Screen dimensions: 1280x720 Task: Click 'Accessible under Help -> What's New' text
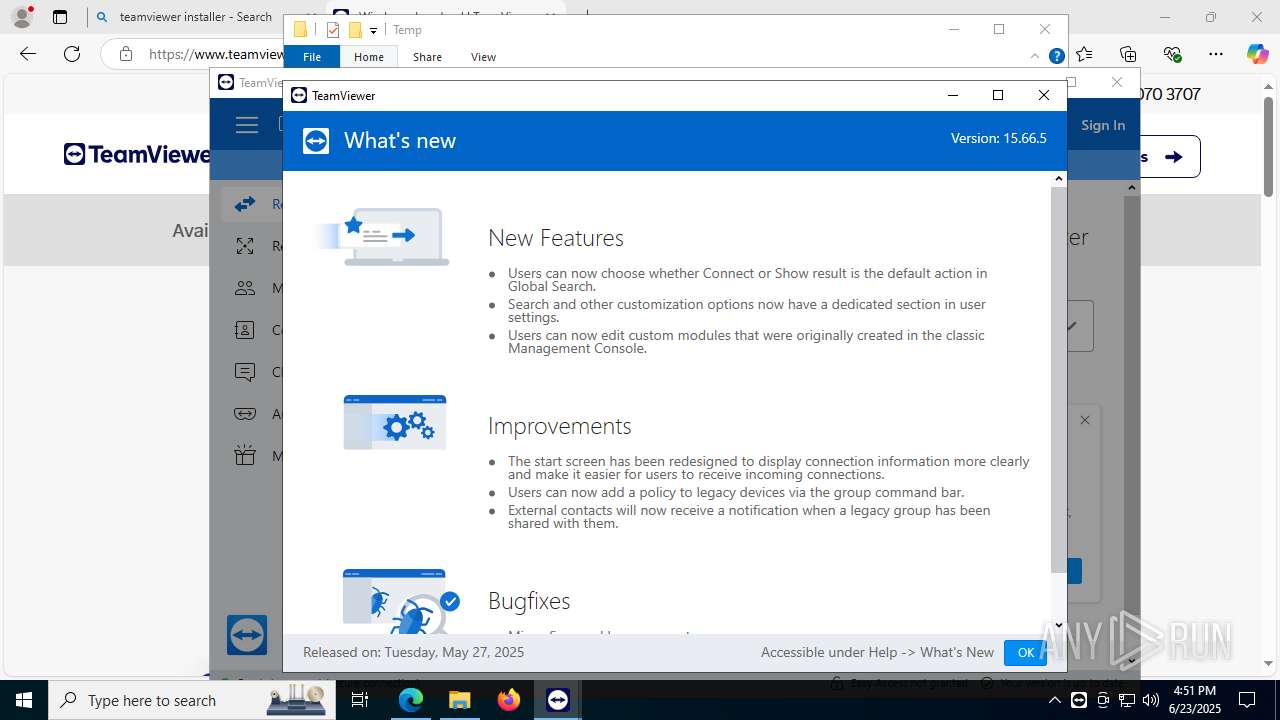pyautogui.click(x=877, y=652)
